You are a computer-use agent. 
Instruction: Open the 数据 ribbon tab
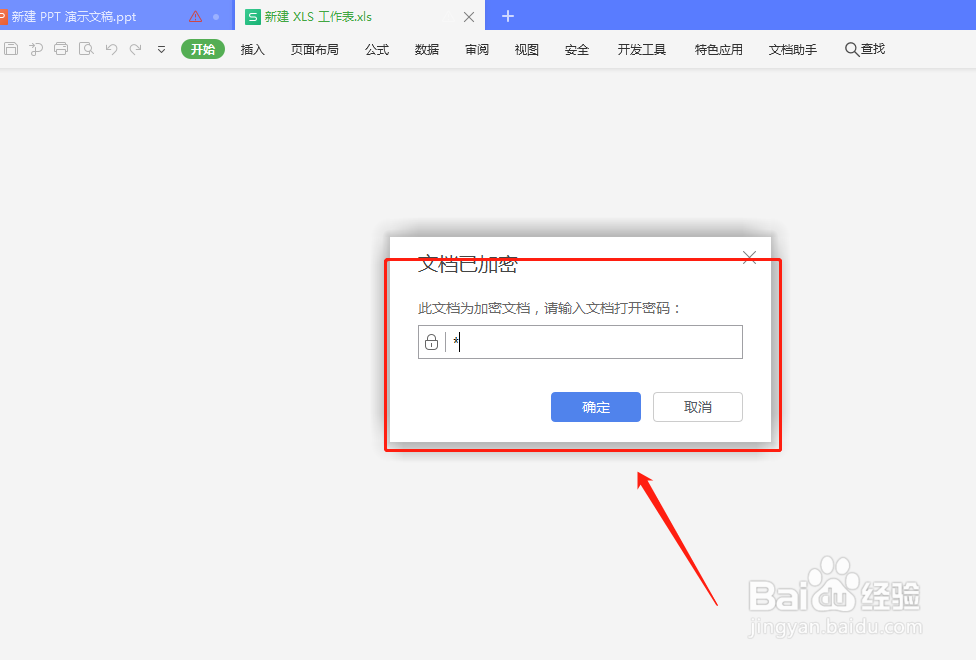pyautogui.click(x=427, y=49)
